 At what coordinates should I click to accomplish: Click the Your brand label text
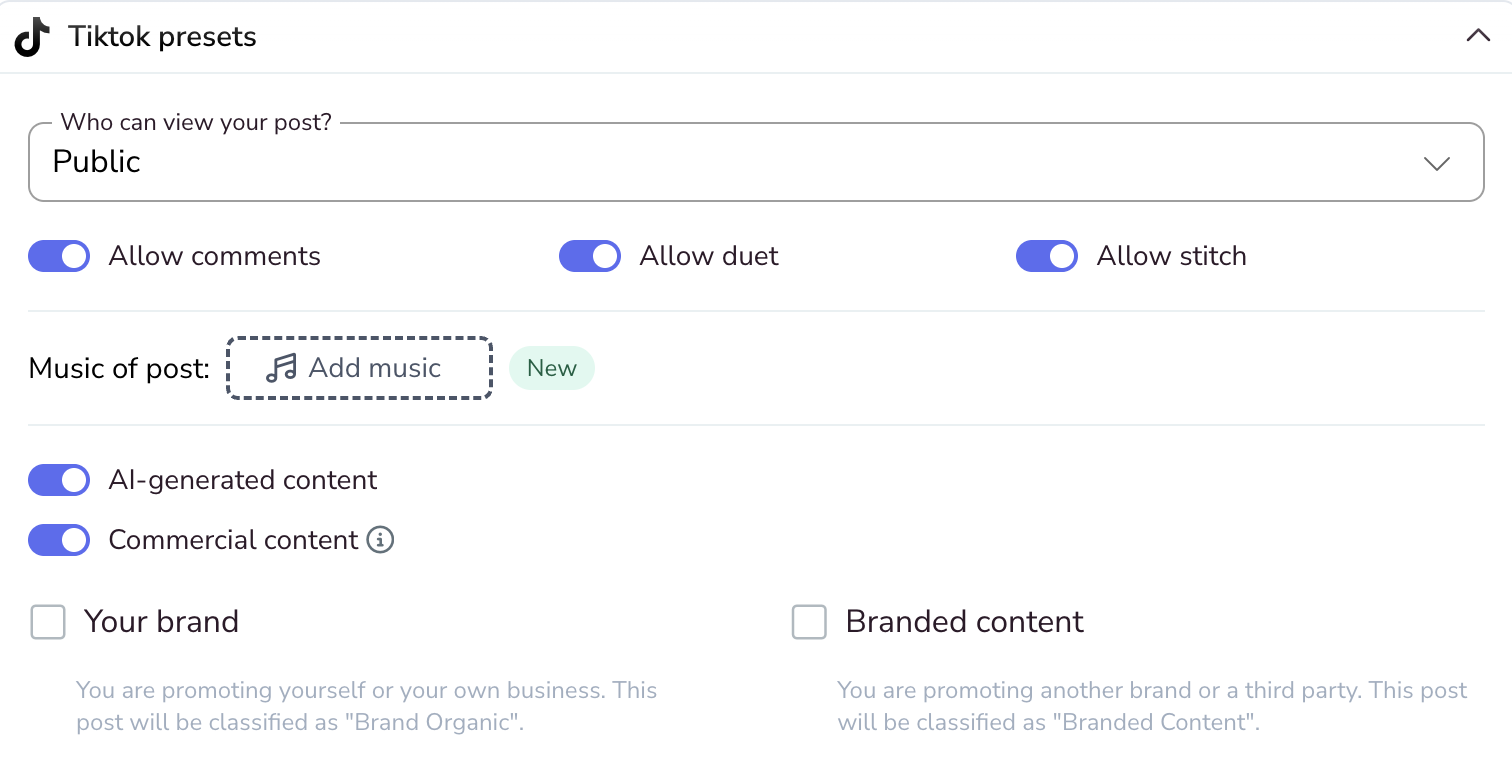pyautogui.click(x=161, y=622)
